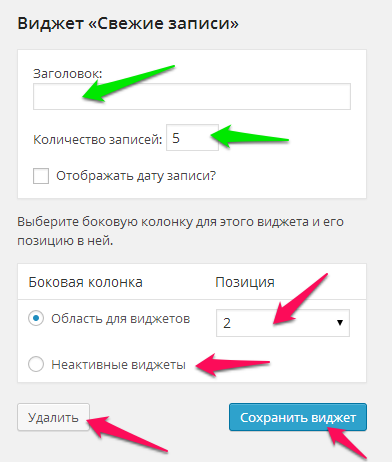The width and height of the screenshot is (392, 462).
Task: Click the Позиция column header
Action: 245,283
